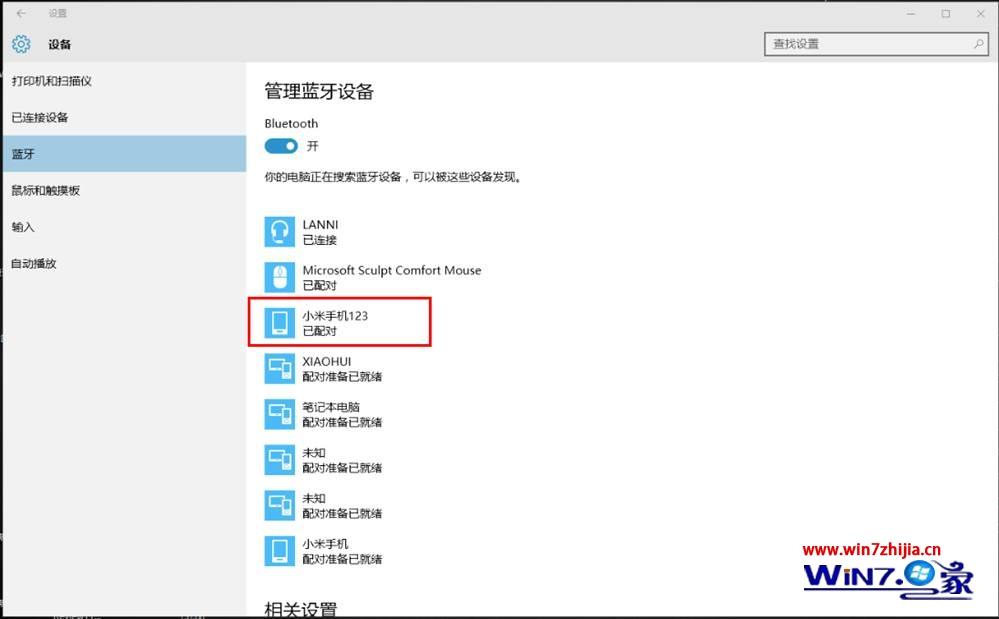Select the XIAOHUI device name
999x619 pixels.
[327, 361]
